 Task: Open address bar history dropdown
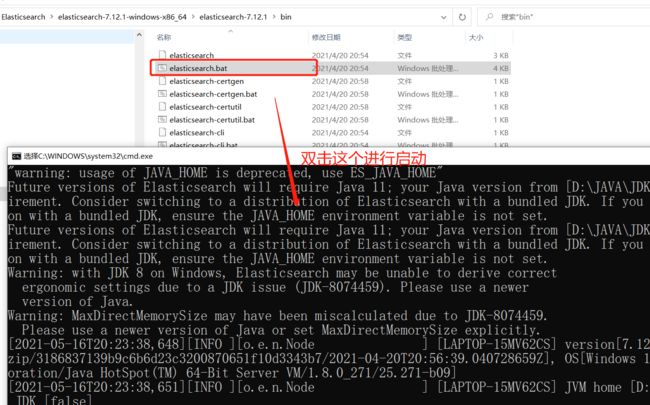click(x=444, y=17)
